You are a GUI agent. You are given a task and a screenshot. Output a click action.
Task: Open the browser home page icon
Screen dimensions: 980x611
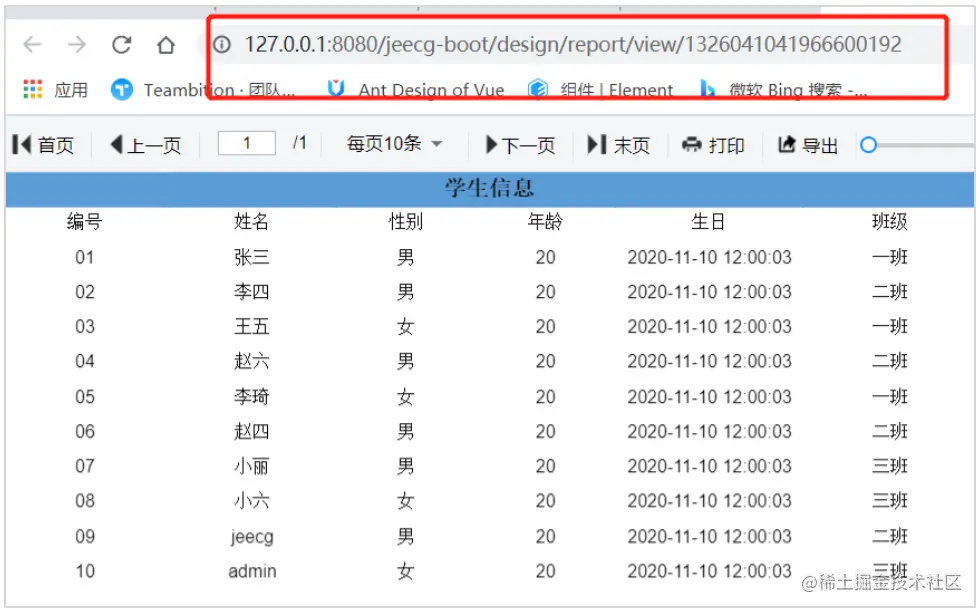166,44
